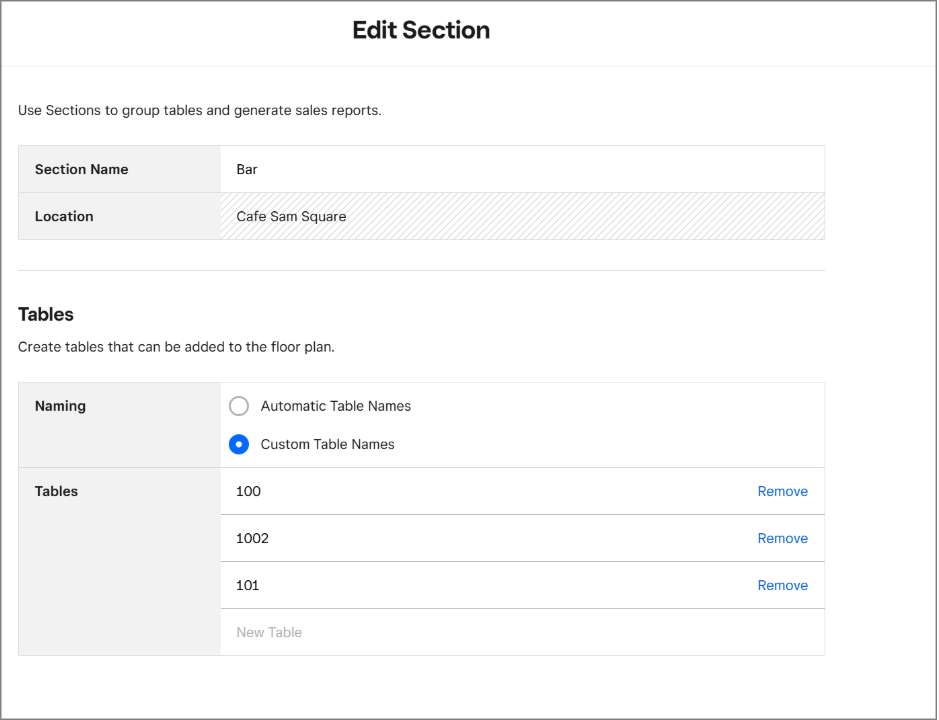Image resolution: width=939 pixels, height=720 pixels.
Task: Click the Edit Section page title
Action: [x=421, y=30]
